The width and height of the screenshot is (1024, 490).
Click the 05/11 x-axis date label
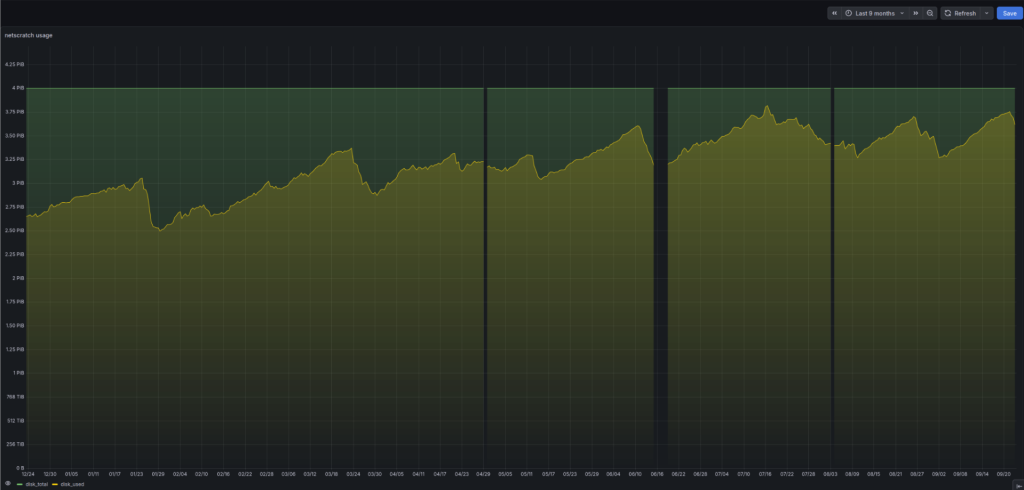point(526,474)
